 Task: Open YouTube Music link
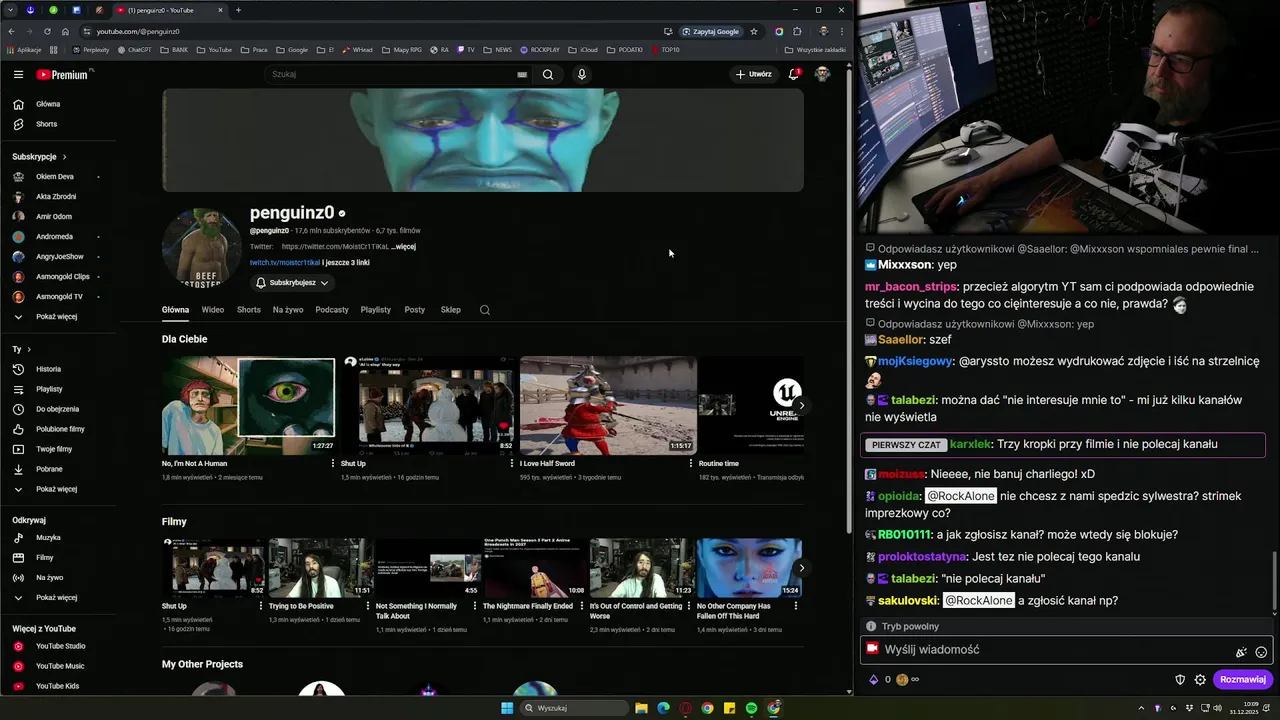[x=60, y=666]
